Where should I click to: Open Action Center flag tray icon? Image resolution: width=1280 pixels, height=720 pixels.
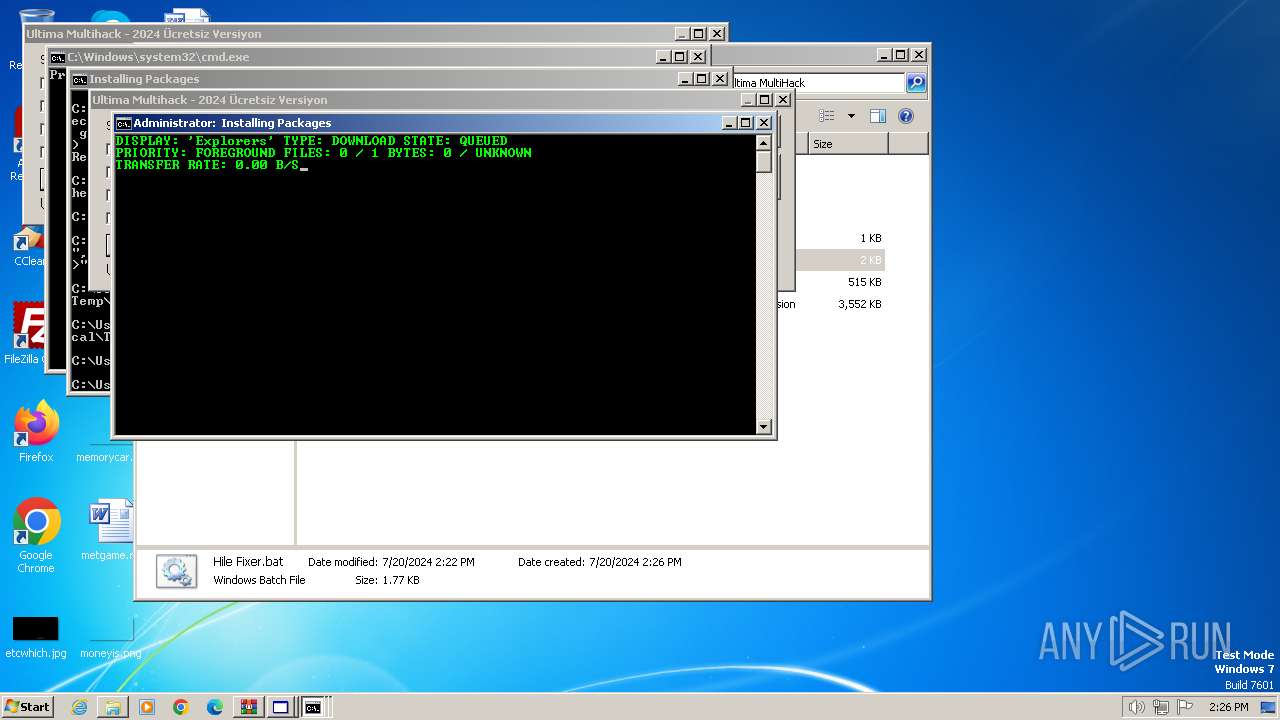[1185, 707]
